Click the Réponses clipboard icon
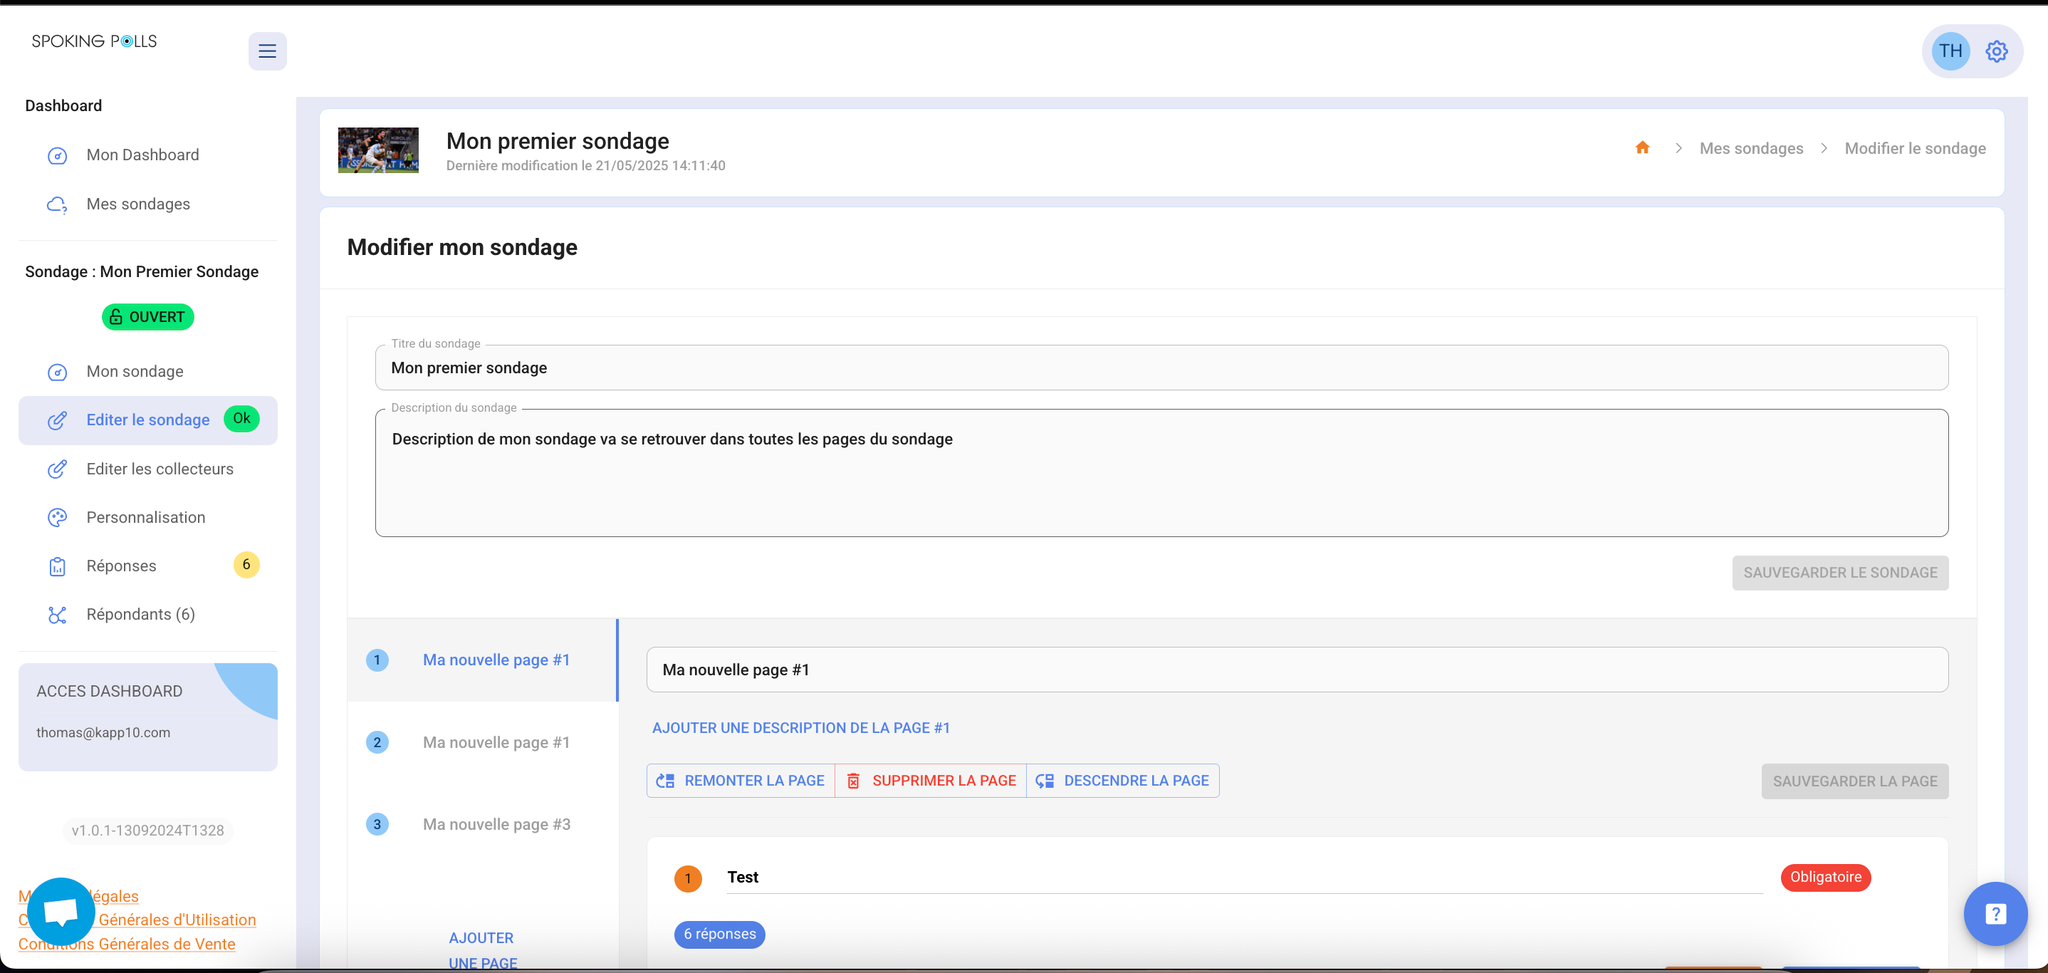 (x=58, y=566)
